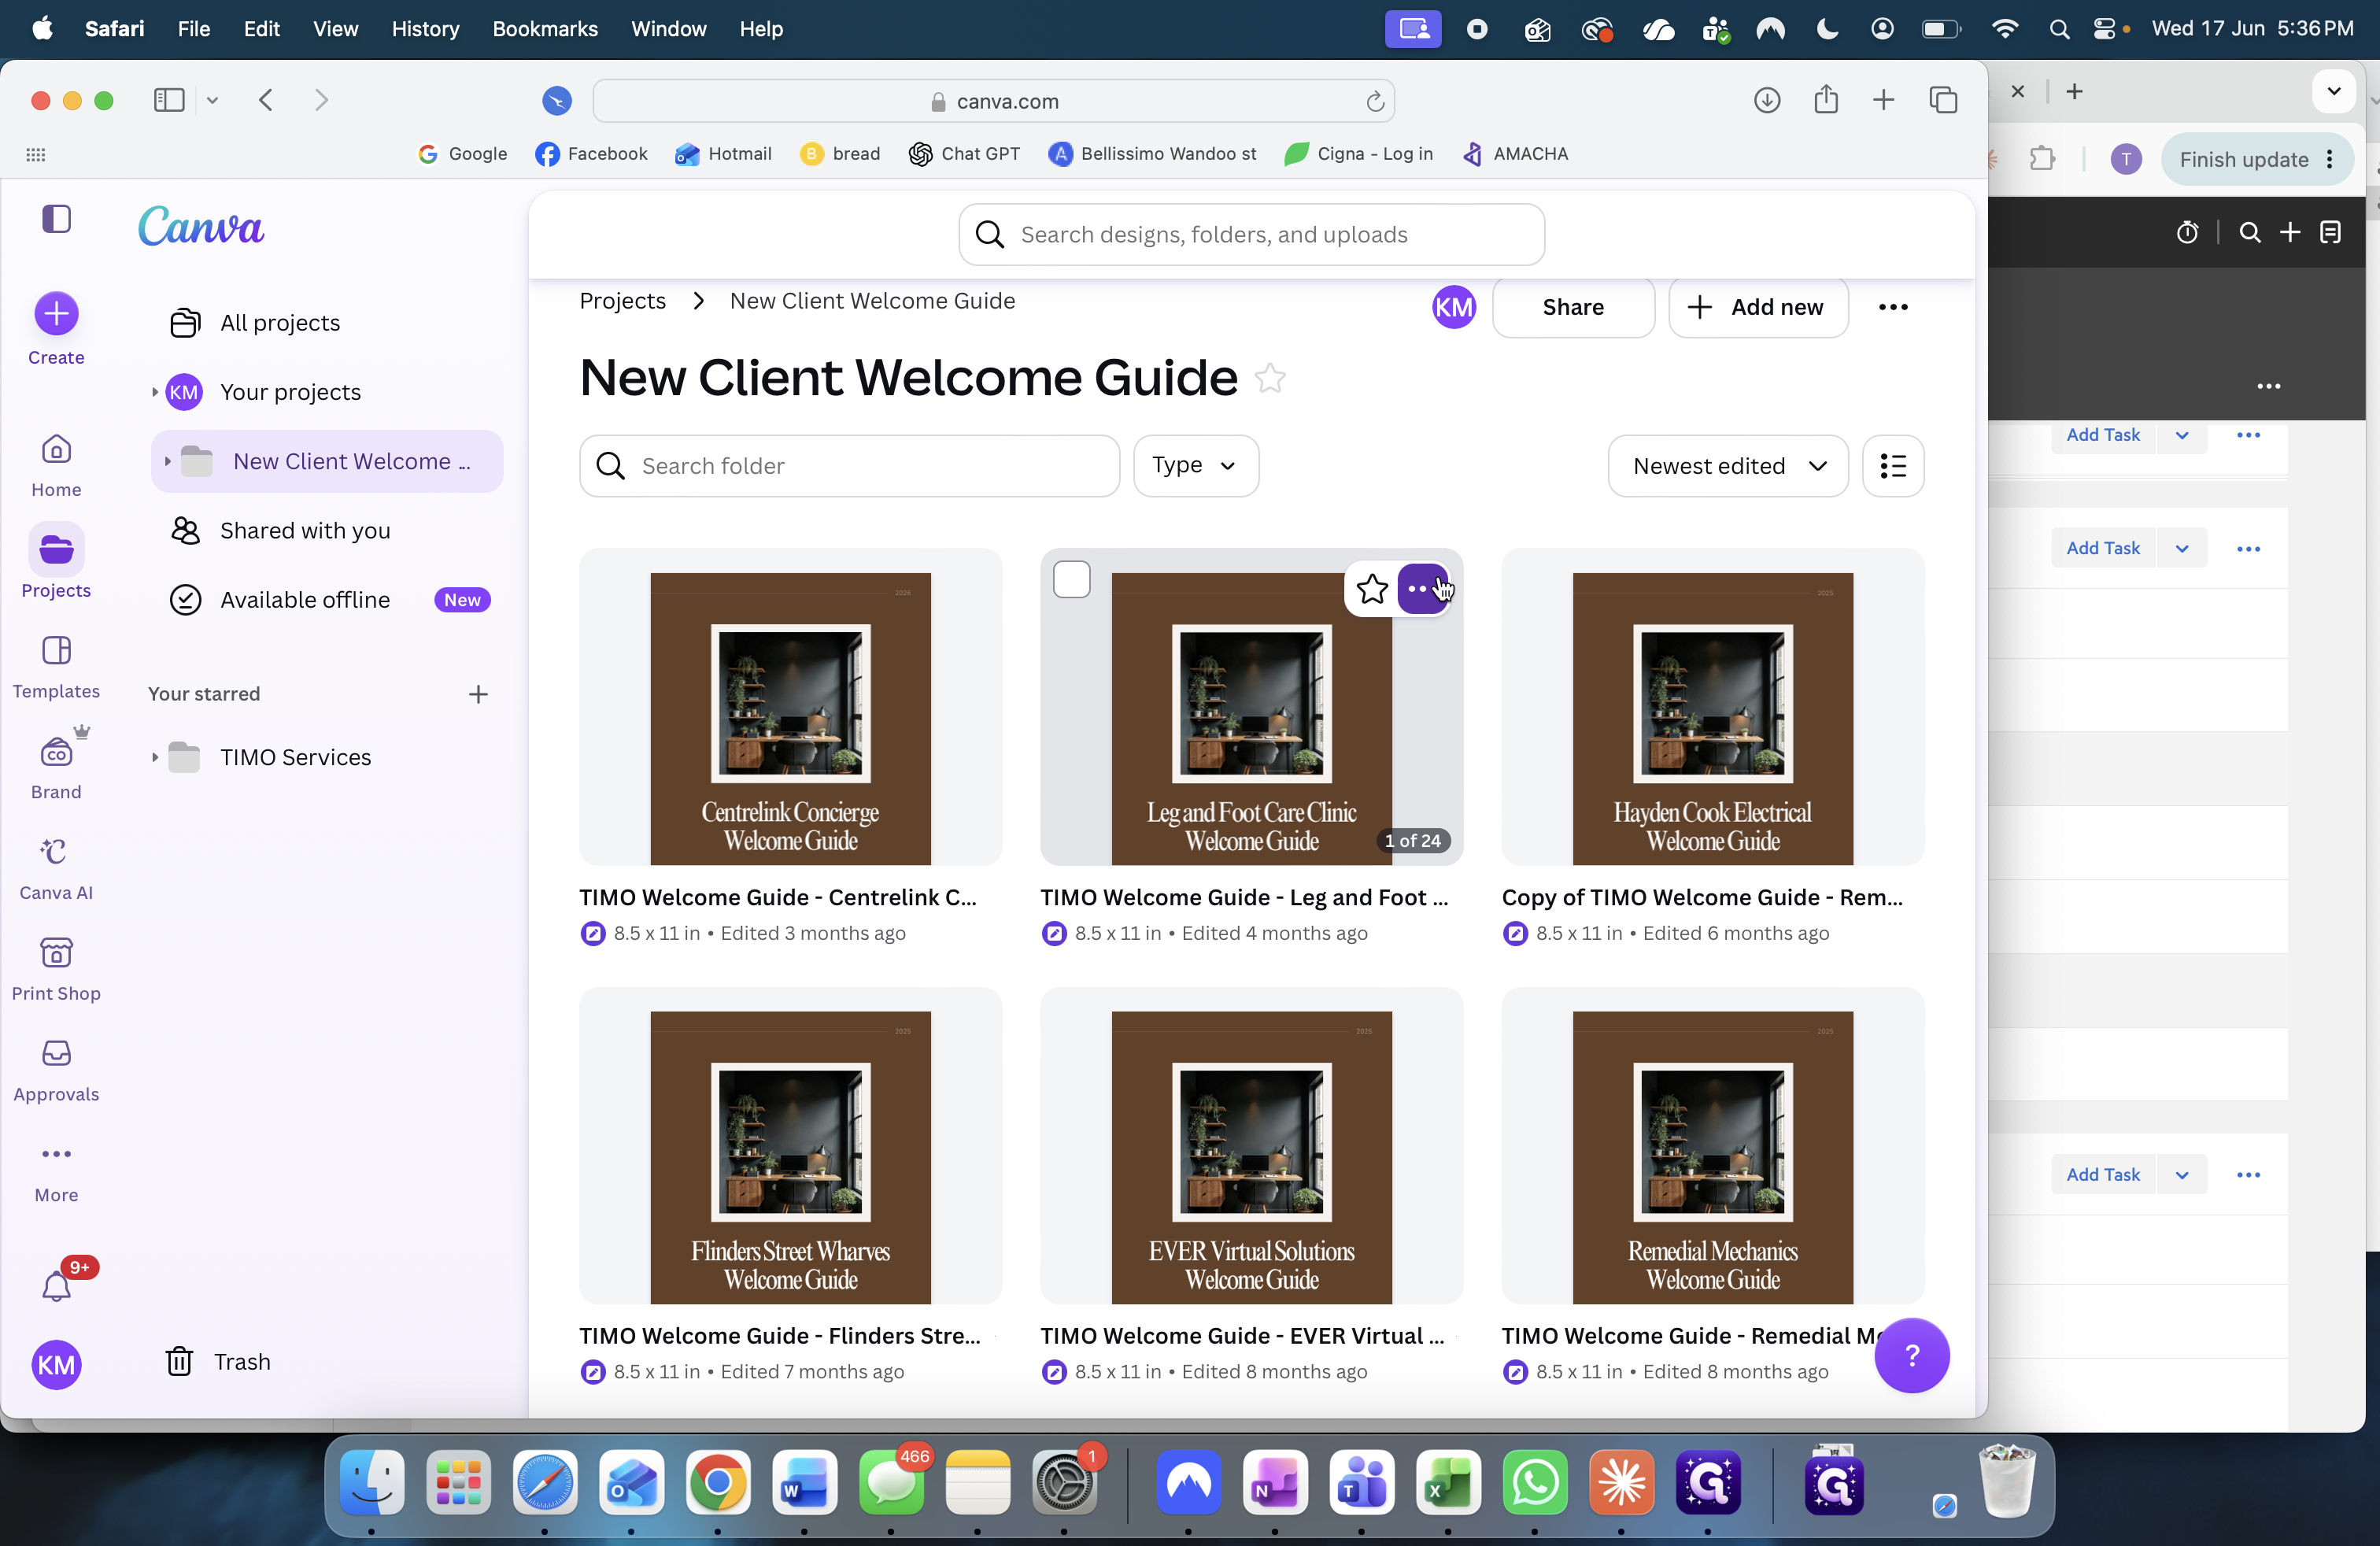Star the New Client Welcome Guide folder

point(1270,378)
